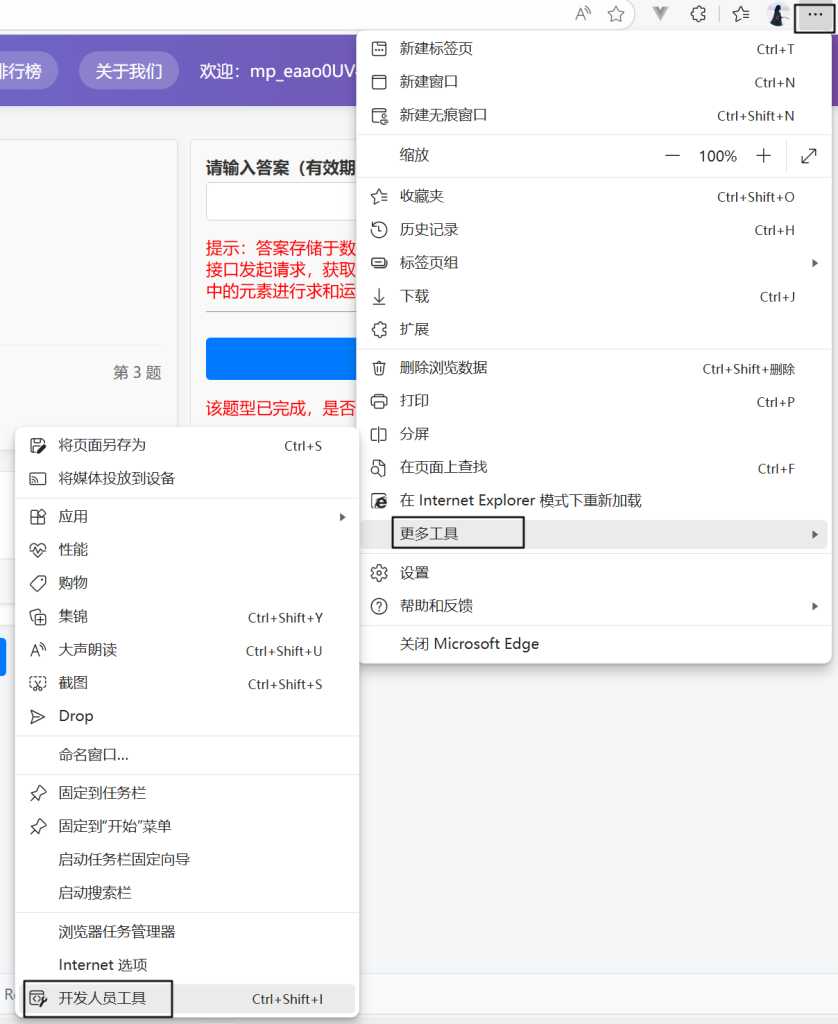Open 设置 from the Edge menu
Viewport: 838px width, 1024px height.
pyautogui.click(x=594, y=573)
